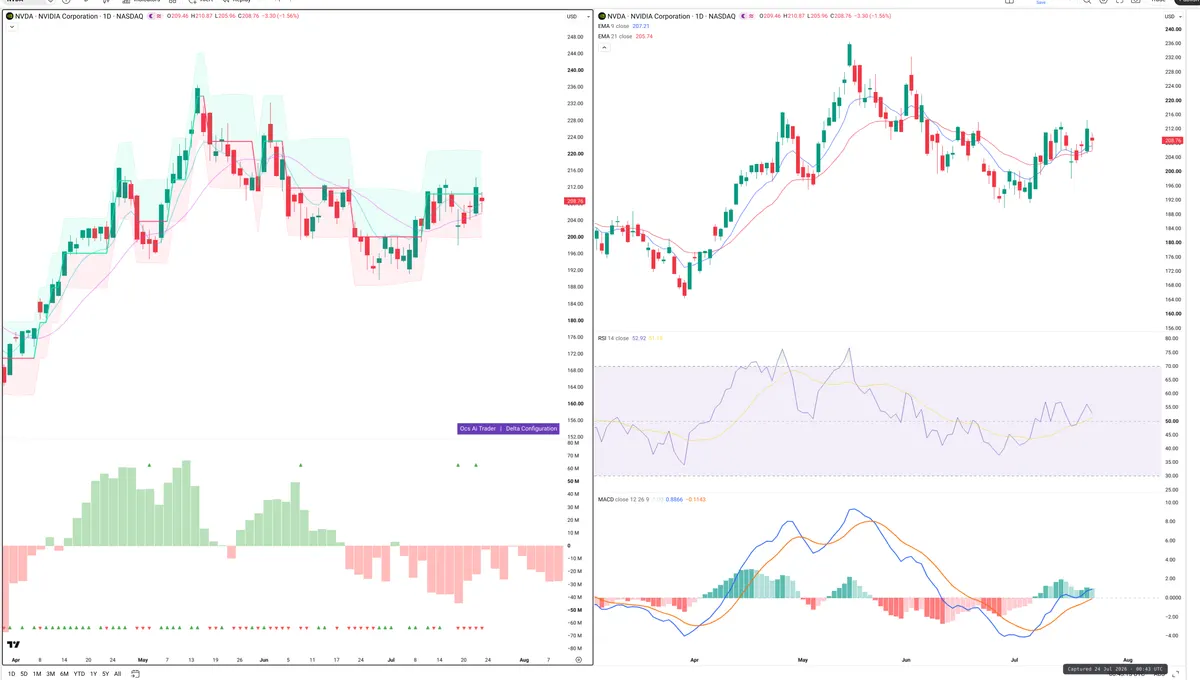Screen dimensions: 1200x680
Task: Click the Aug label on left chart time axis
Action: [524, 660]
